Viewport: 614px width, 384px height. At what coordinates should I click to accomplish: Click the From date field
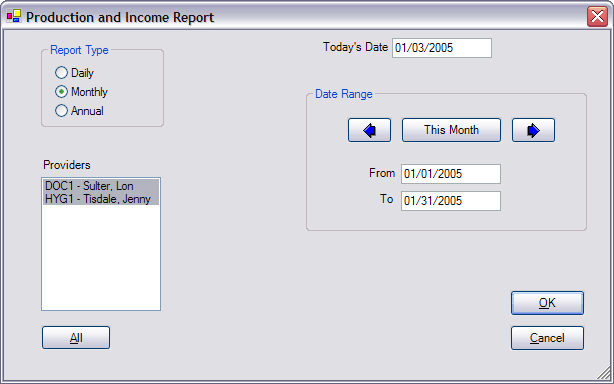(451, 174)
